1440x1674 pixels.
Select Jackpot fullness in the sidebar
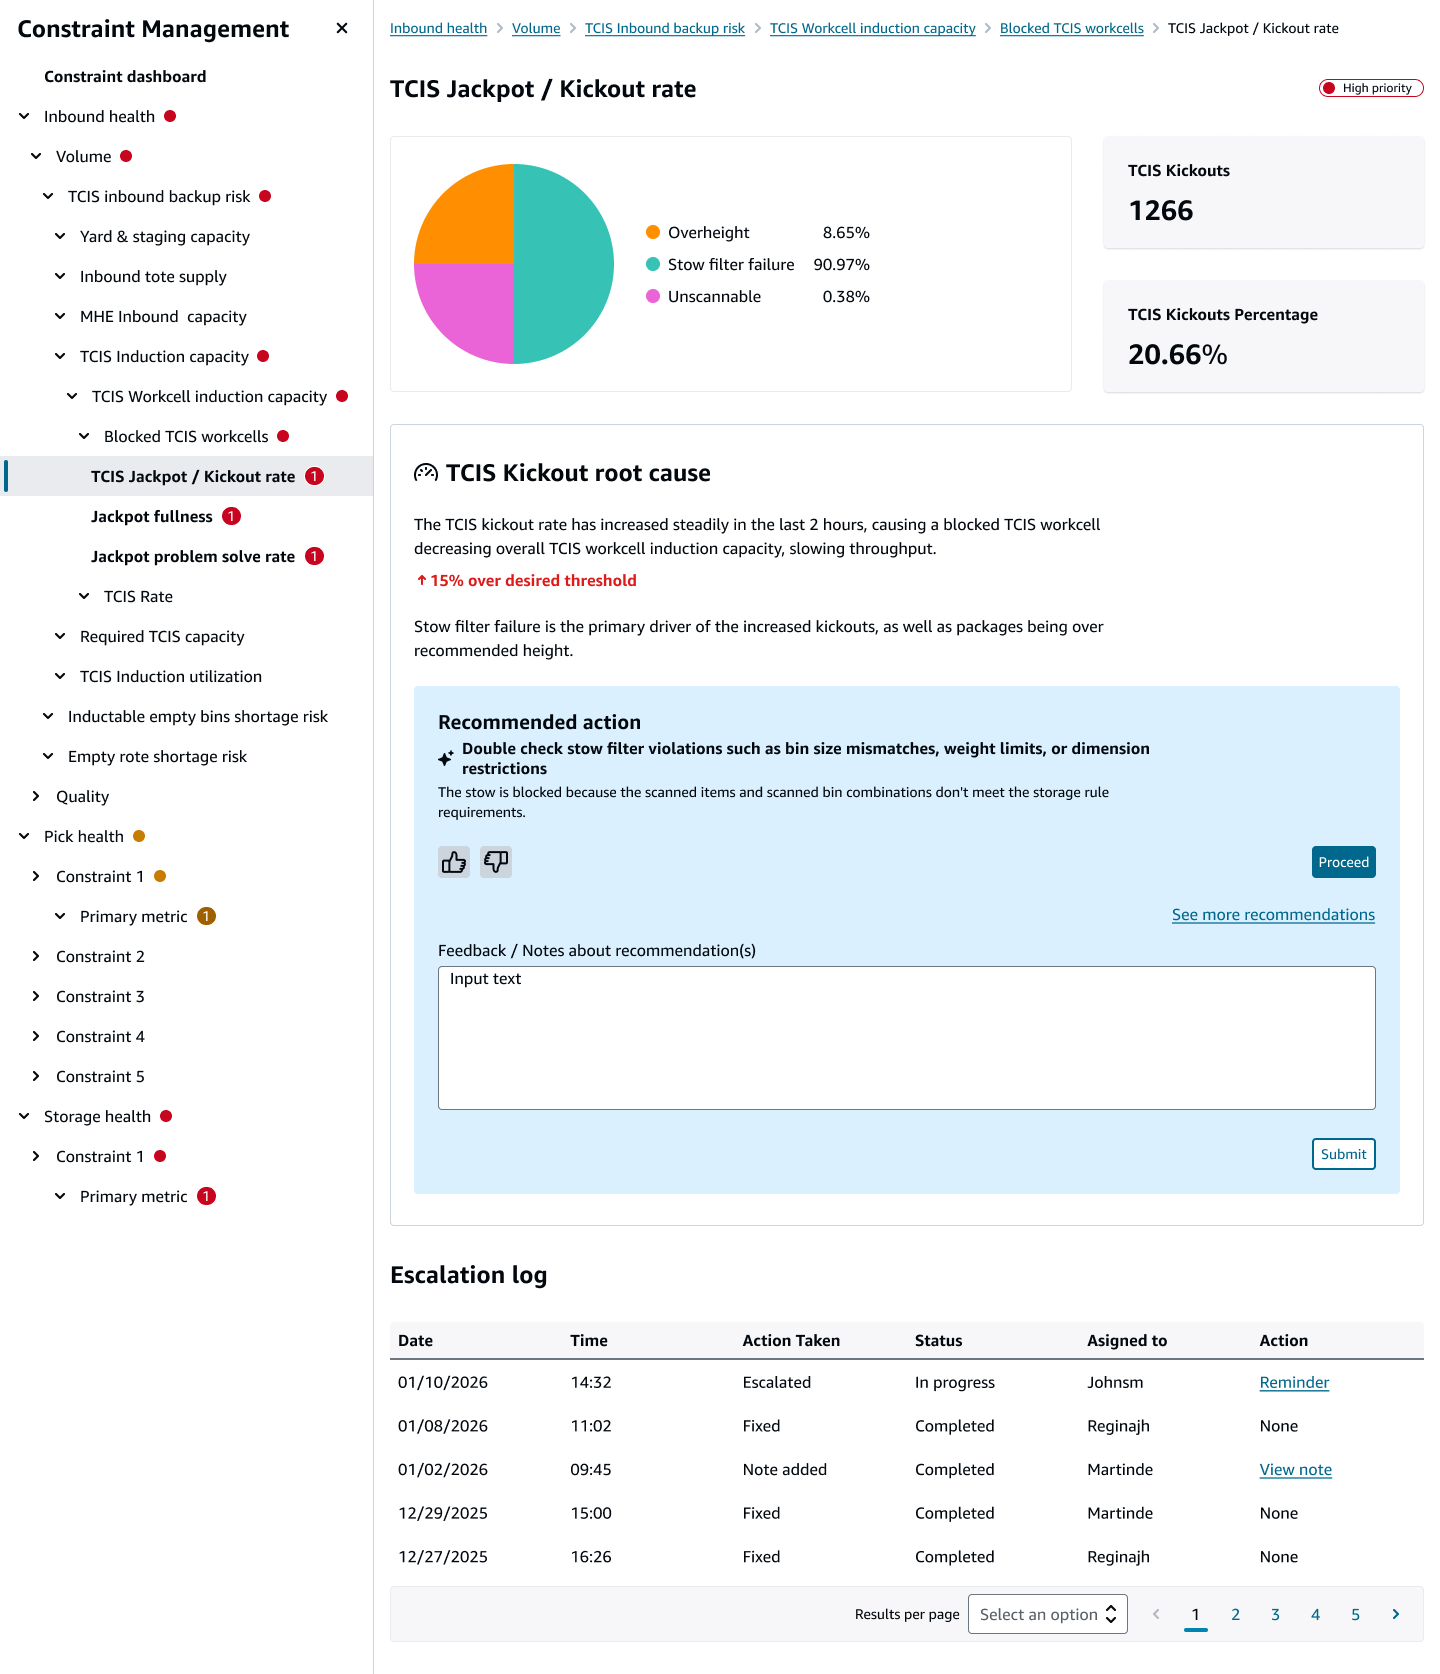click(152, 516)
